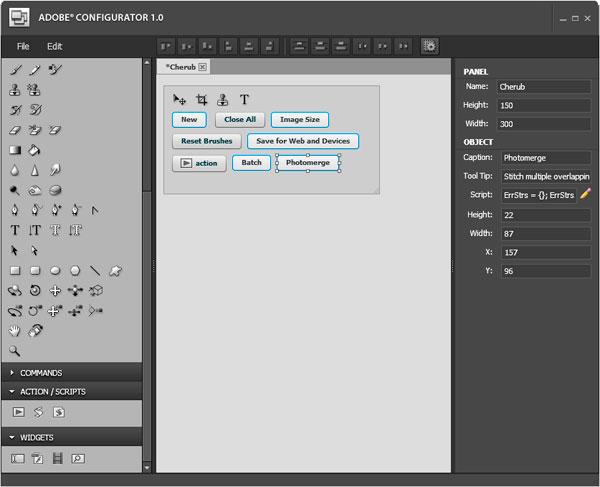Select the Rectangle shape tool icon
The height and width of the screenshot is (487, 600).
pos(15,271)
